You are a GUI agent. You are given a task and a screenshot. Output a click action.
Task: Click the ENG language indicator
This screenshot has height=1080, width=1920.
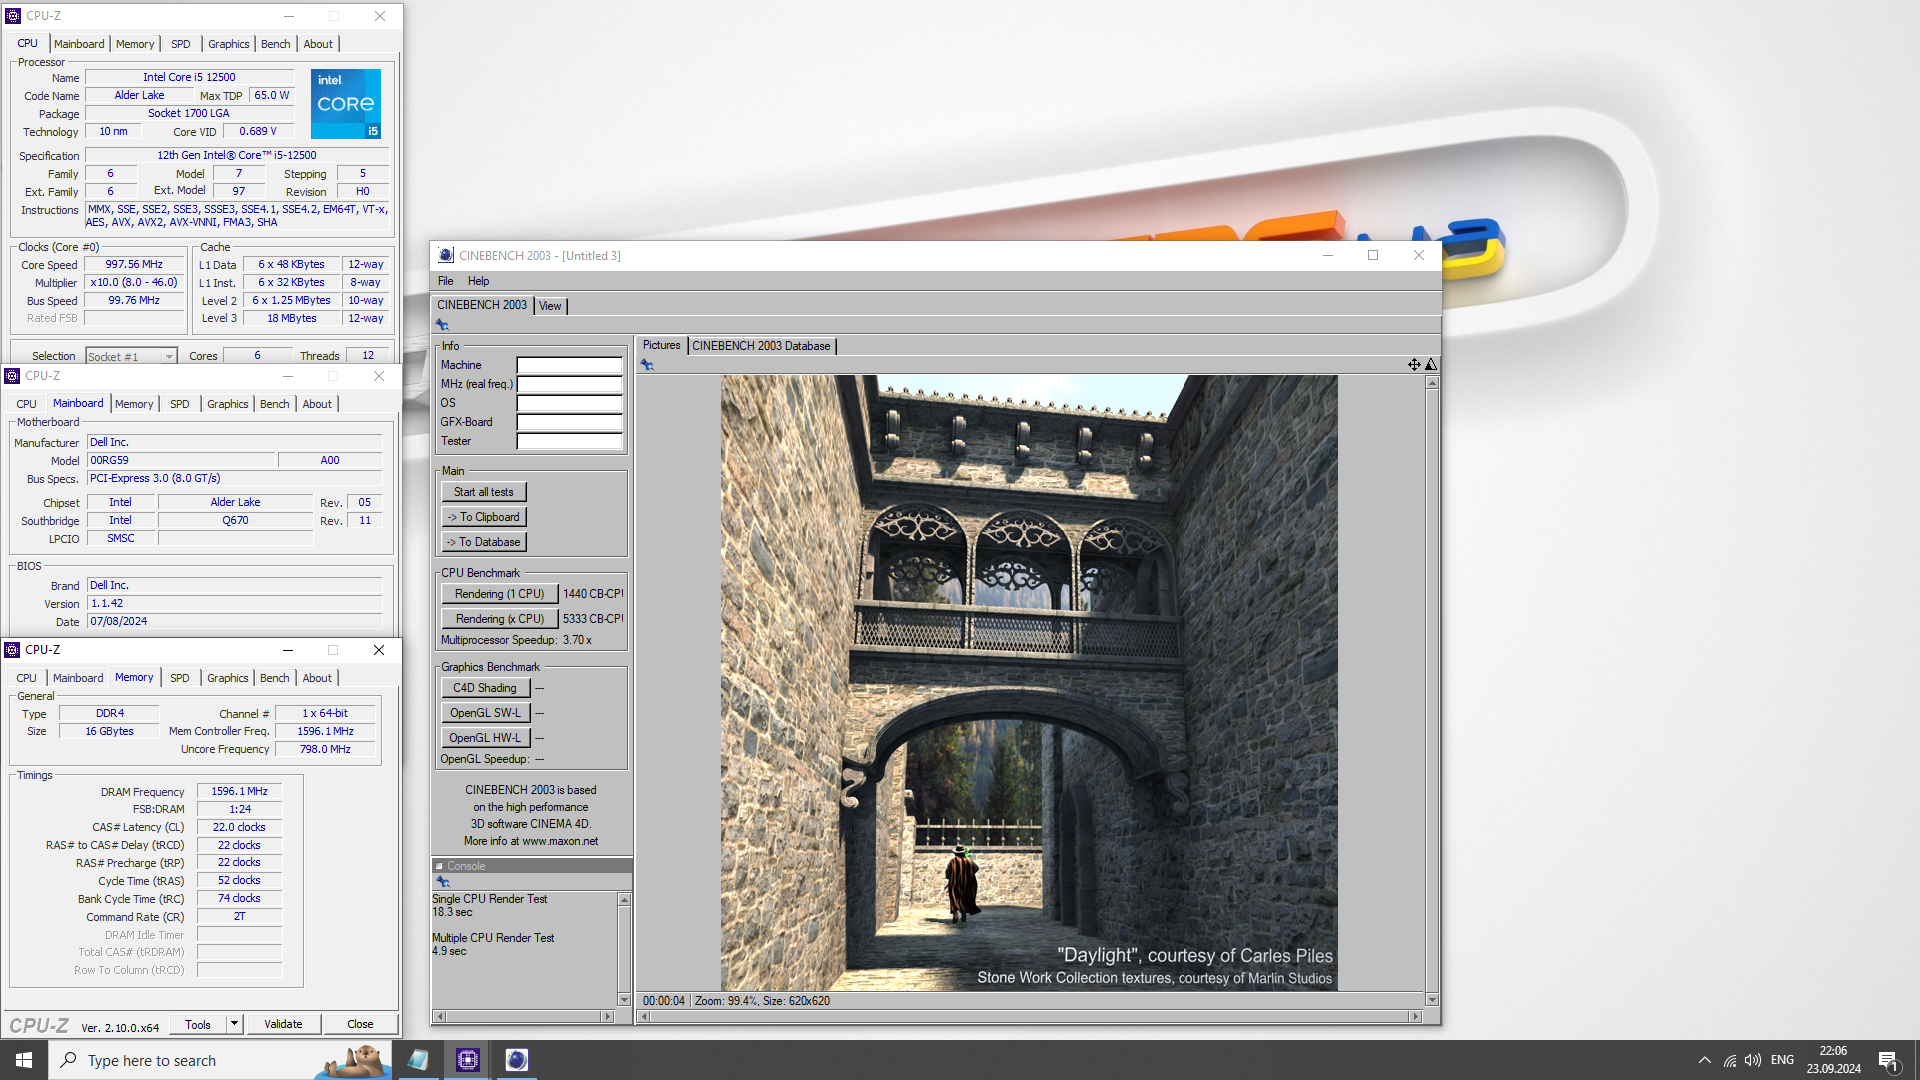1782,1060
